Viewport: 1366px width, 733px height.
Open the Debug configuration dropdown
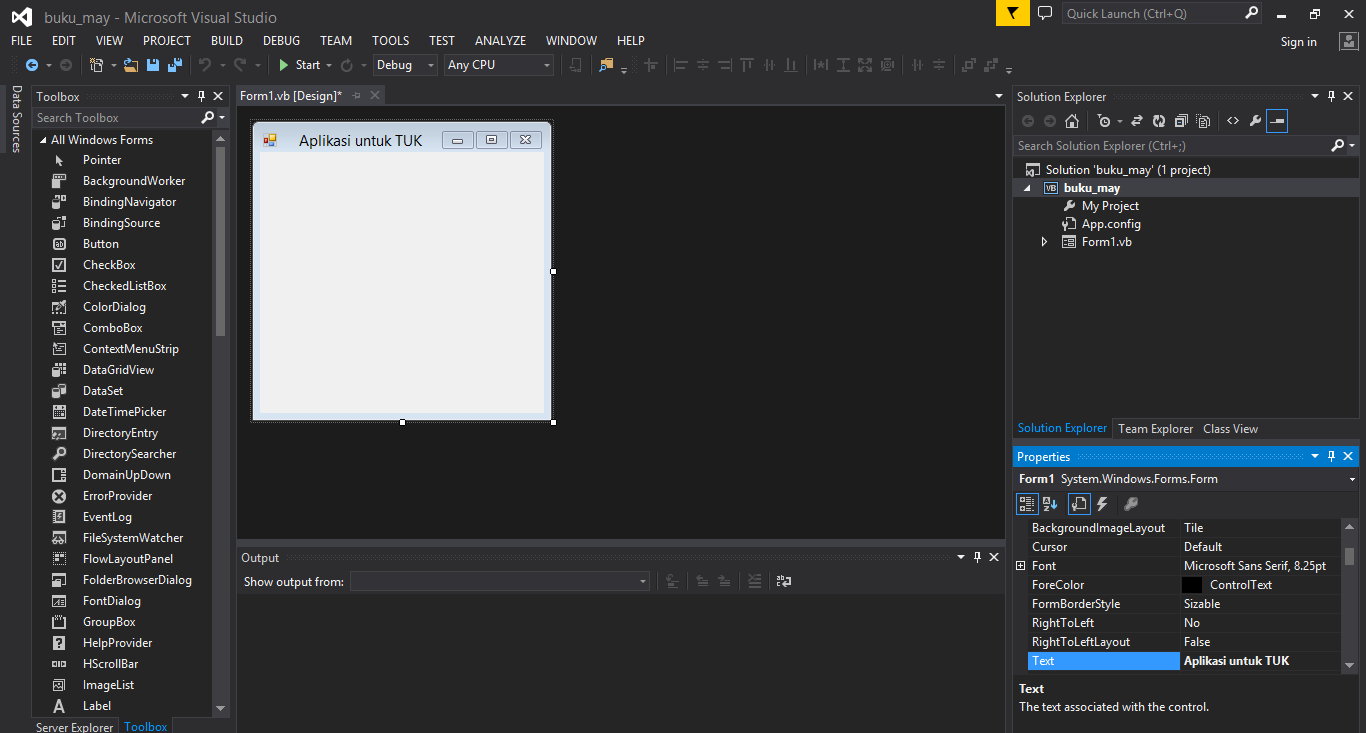pos(431,65)
